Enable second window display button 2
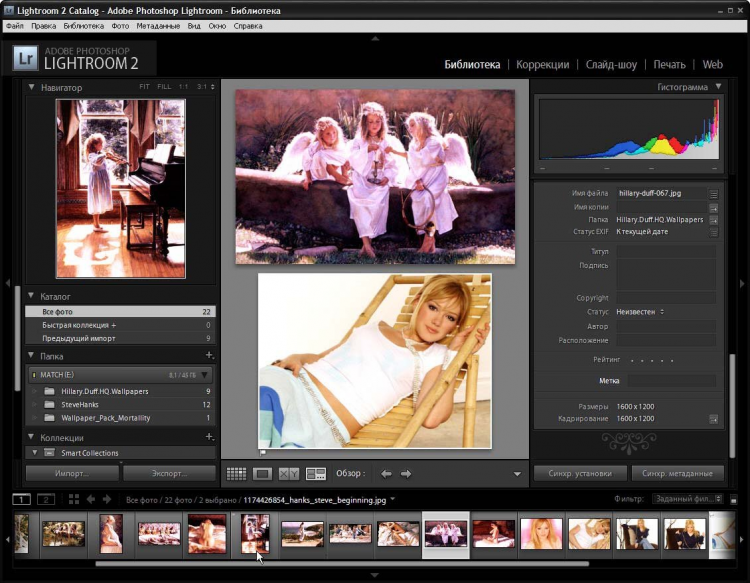 46,499
